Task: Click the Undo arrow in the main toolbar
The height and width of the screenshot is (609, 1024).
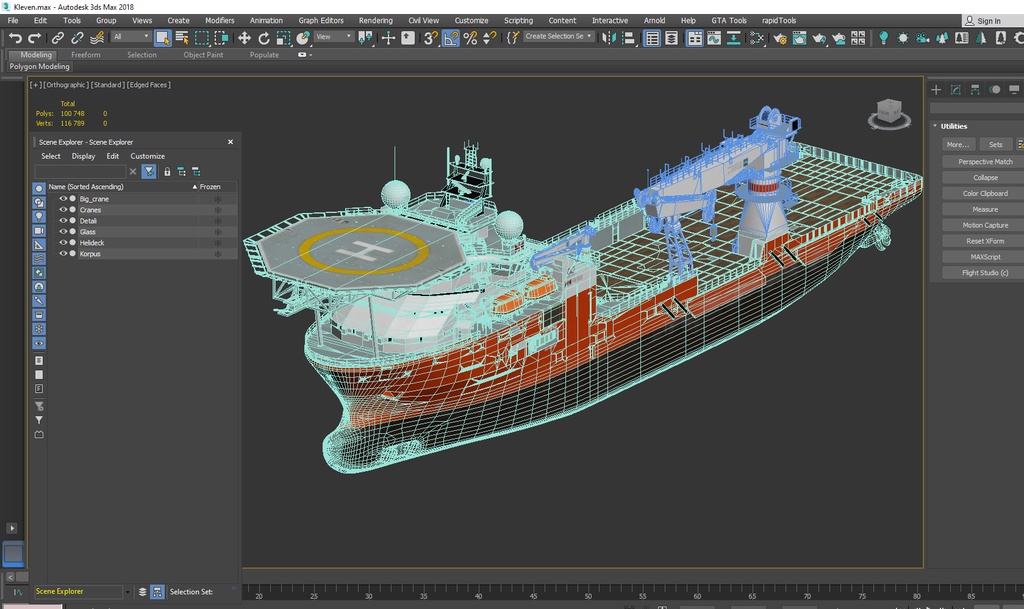Action: (x=15, y=38)
